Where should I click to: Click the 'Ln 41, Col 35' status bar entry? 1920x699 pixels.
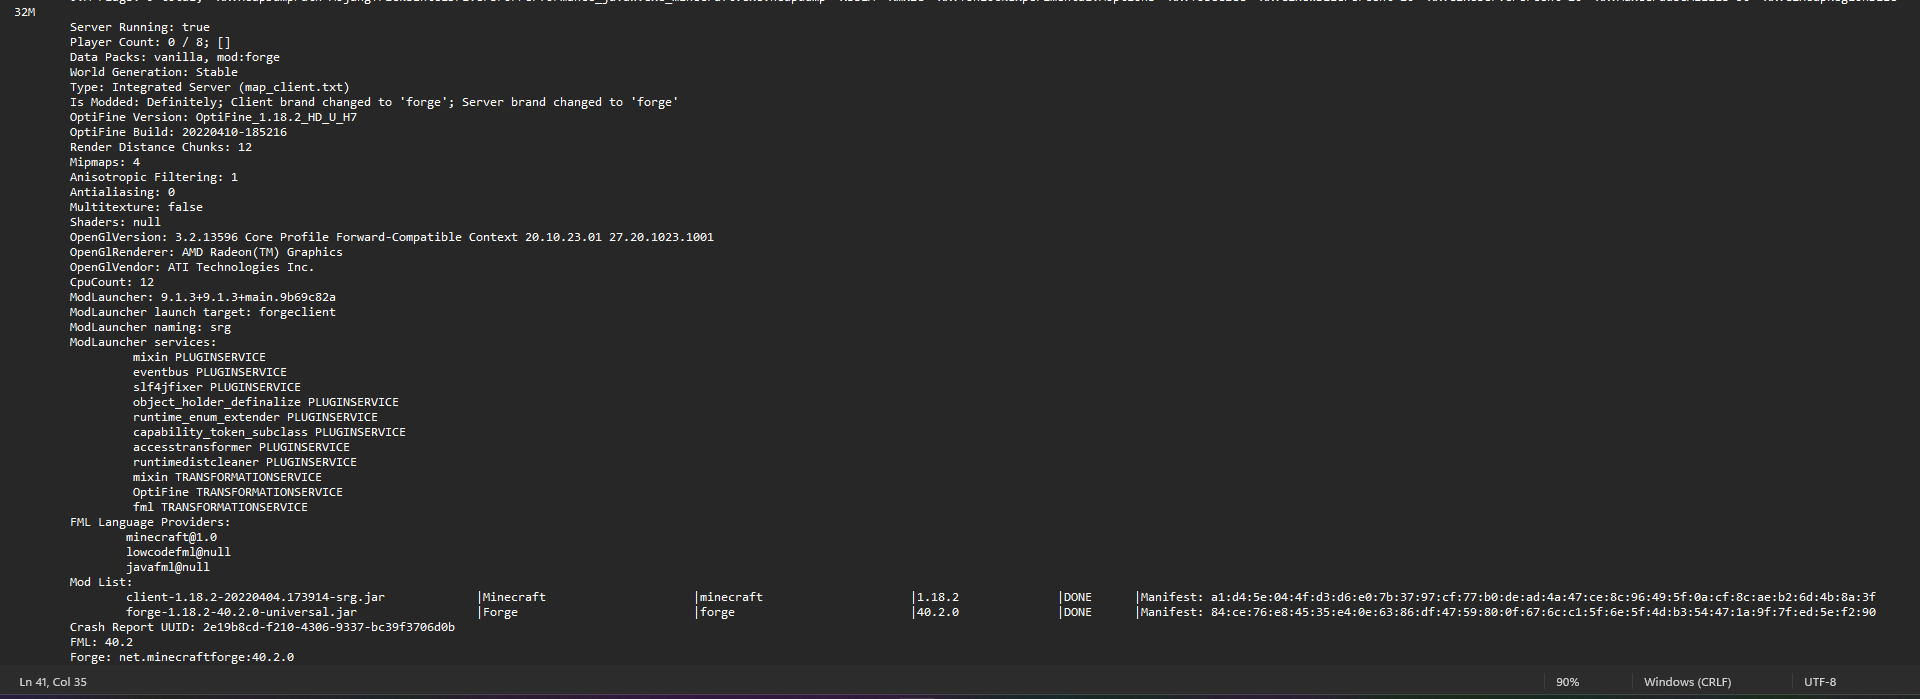point(53,682)
